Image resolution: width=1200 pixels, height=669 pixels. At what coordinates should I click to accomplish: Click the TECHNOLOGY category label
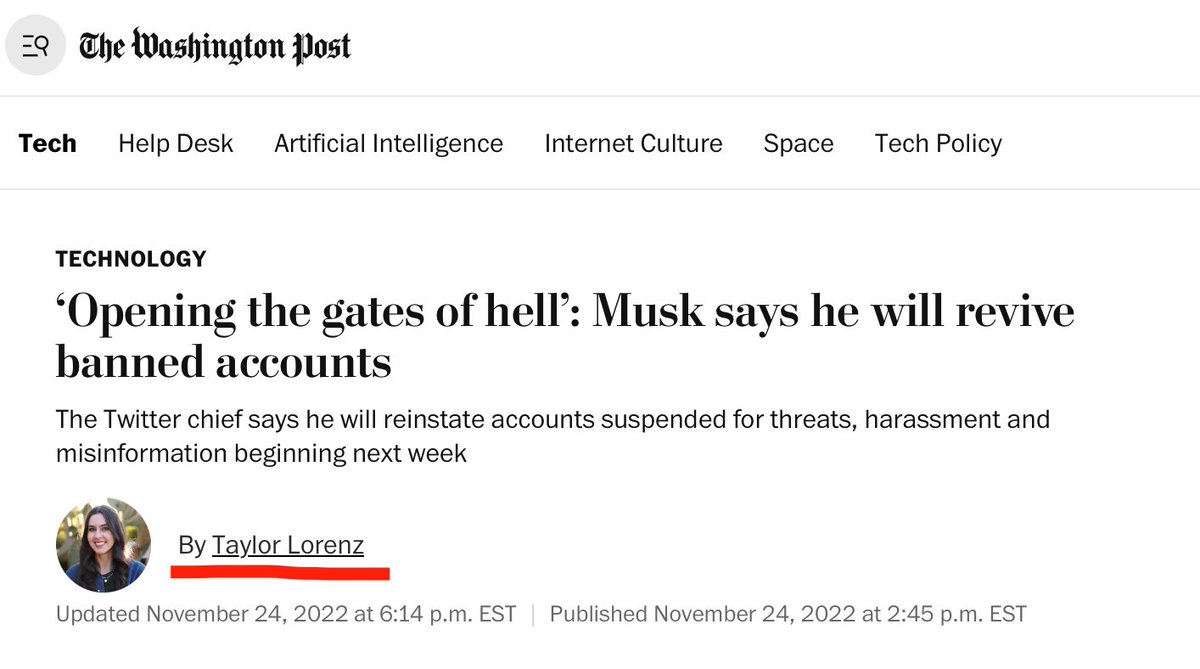click(131, 259)
